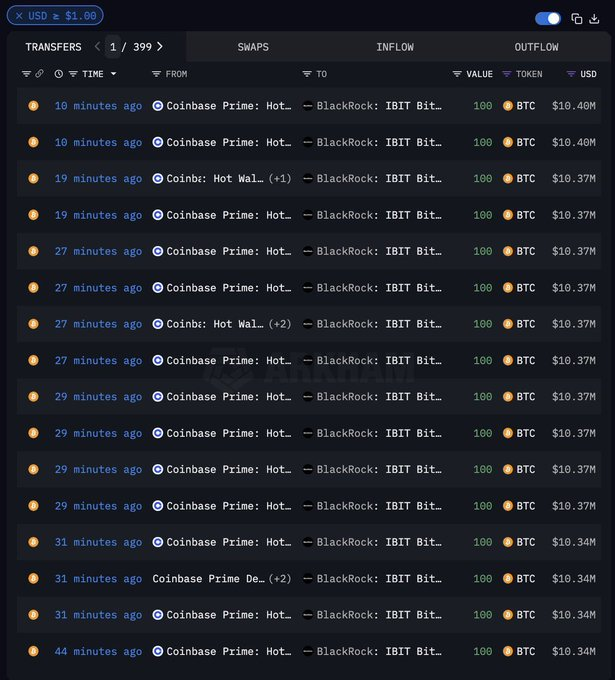Image resolution: width=615 pixels, height=680 pixels.
Task: Click the copy icon at top right
Action: [x=577, y=18]
